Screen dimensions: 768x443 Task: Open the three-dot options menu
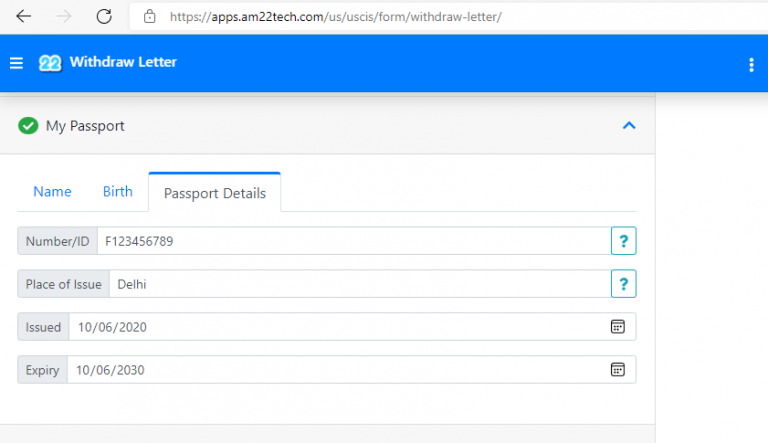coord(751,64)
